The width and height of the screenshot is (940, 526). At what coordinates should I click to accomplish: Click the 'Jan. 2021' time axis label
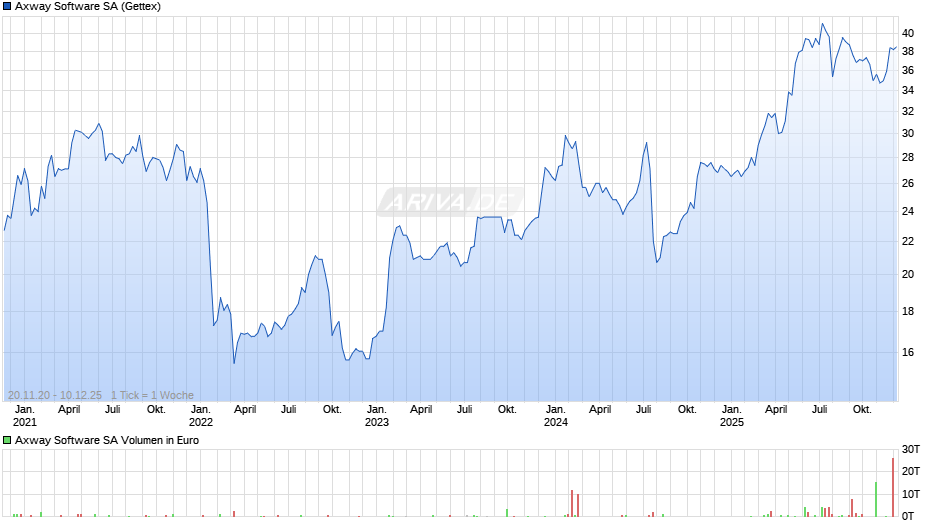coord(25,416)
